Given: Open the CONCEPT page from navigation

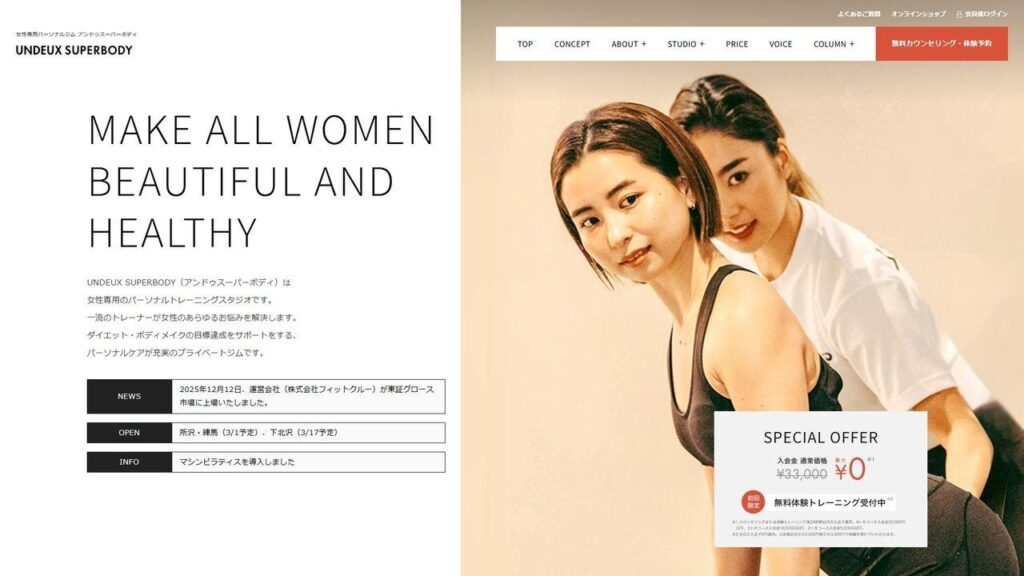Looking at the screenshot, I should pos(572,44).
